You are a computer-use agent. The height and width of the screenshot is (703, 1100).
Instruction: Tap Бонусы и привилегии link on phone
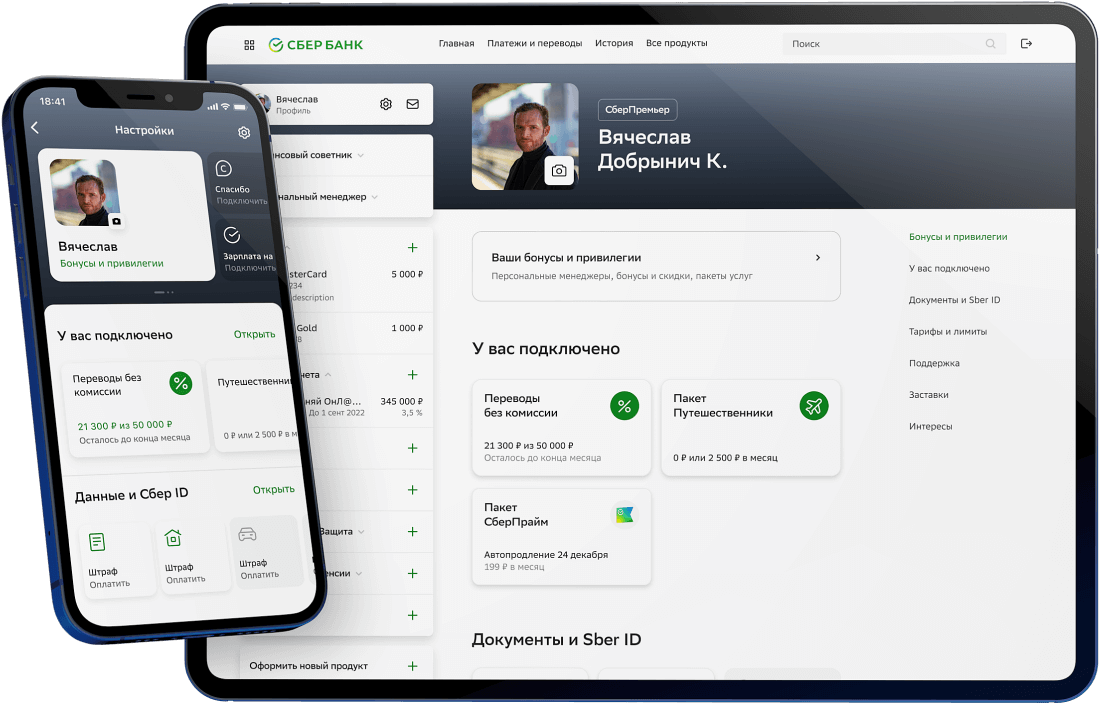tap(112, 263)
